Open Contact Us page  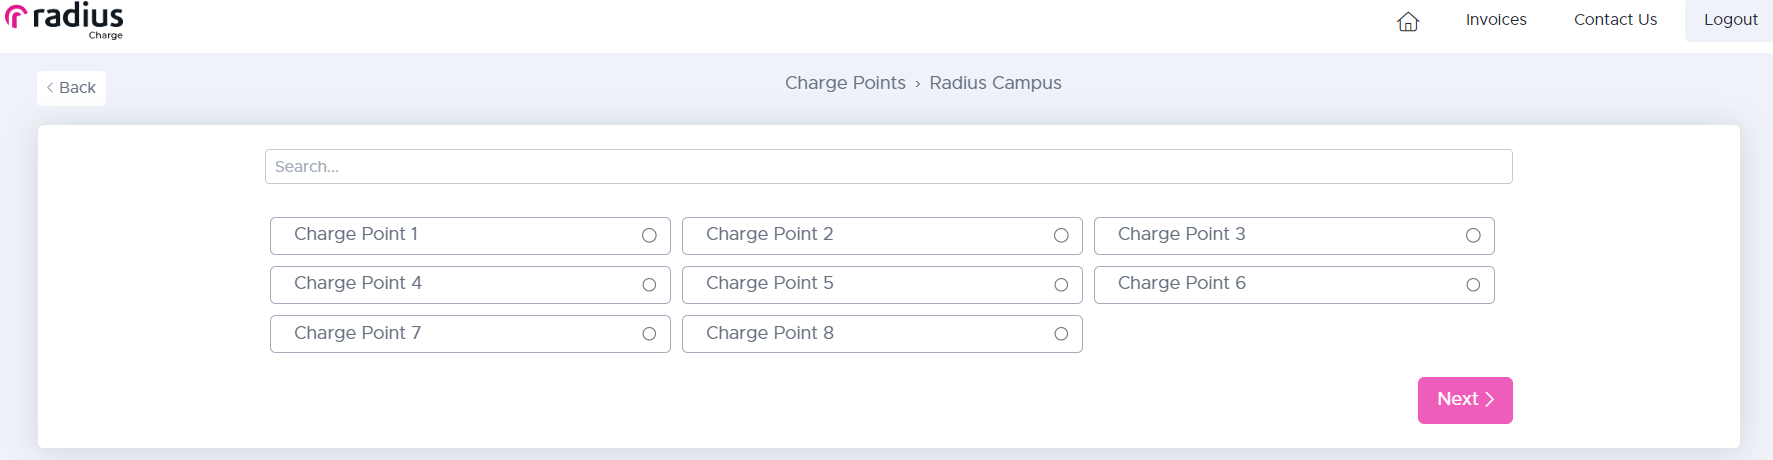(1615, 20)
